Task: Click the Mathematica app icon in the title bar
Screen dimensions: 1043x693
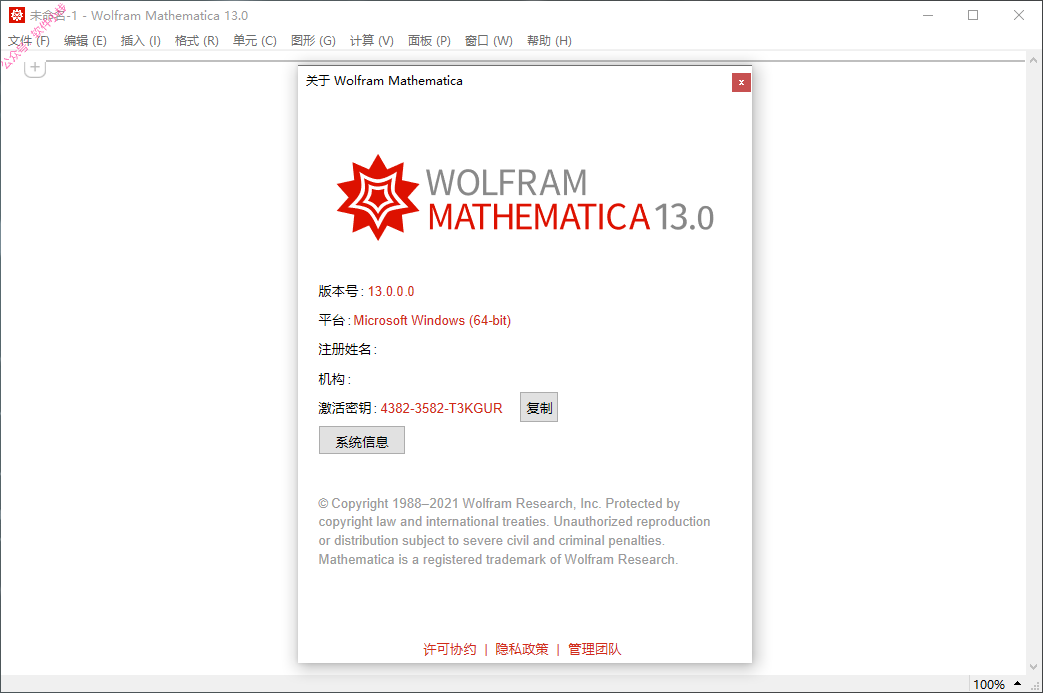Action: (x=17, y=15)
